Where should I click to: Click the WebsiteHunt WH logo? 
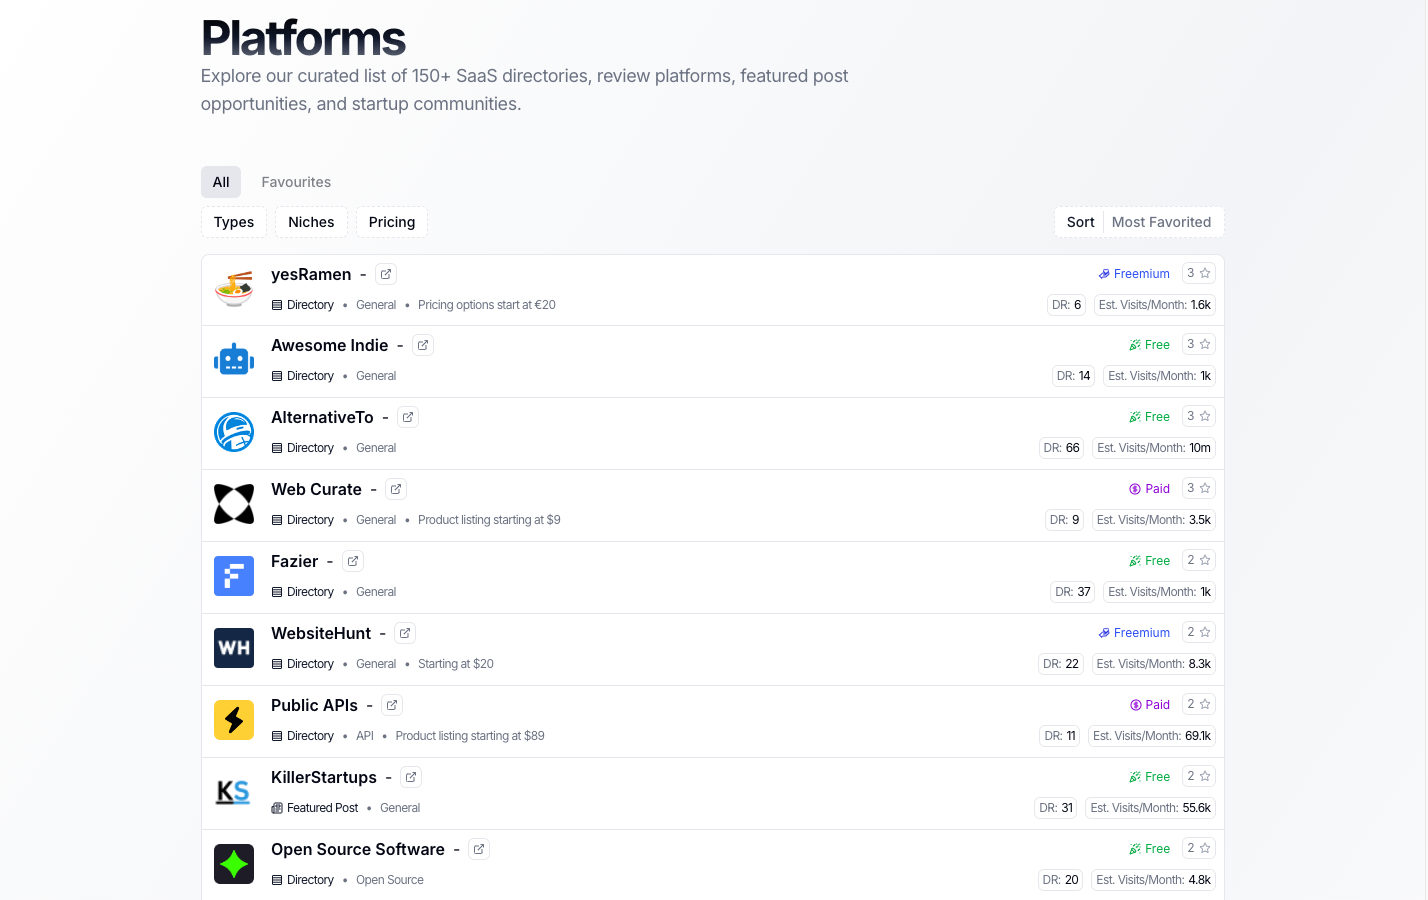coord(234,648)
